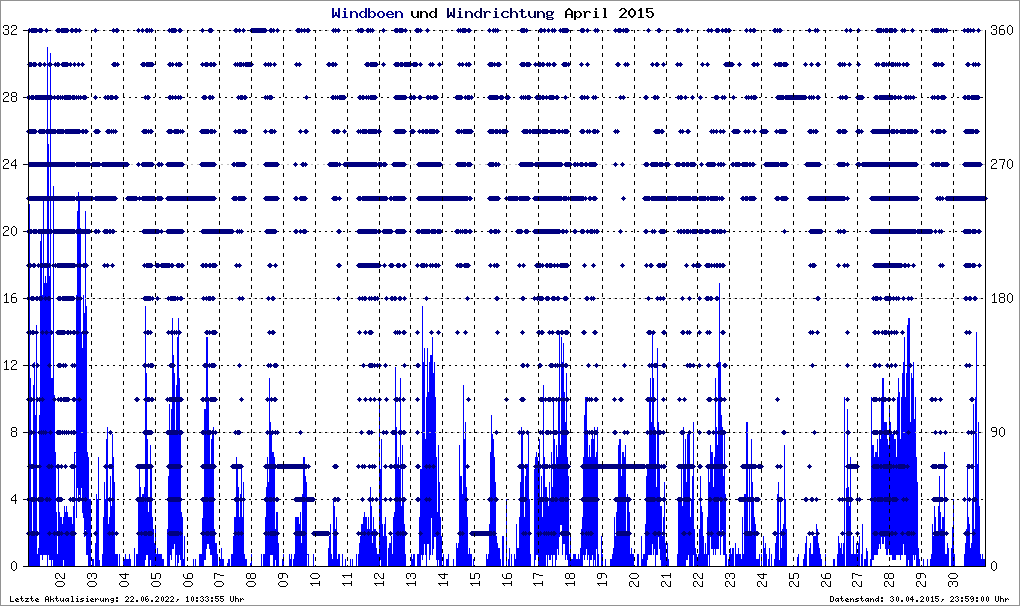1020x606 pixels.
Task: Click left axis value 16
Action: [10, 298]
